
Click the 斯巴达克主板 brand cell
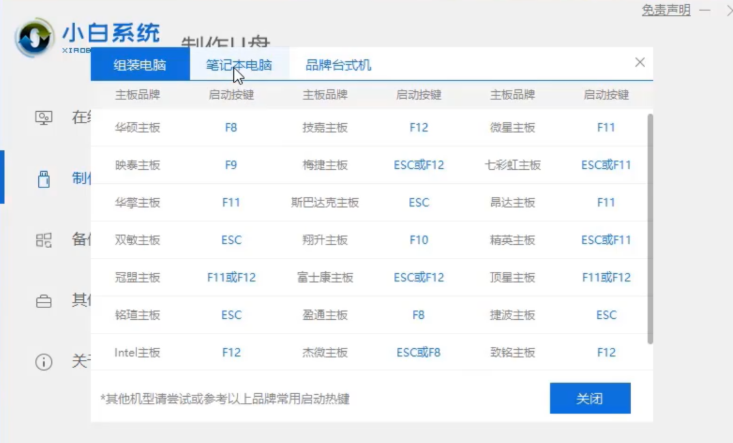coord(325,203)
